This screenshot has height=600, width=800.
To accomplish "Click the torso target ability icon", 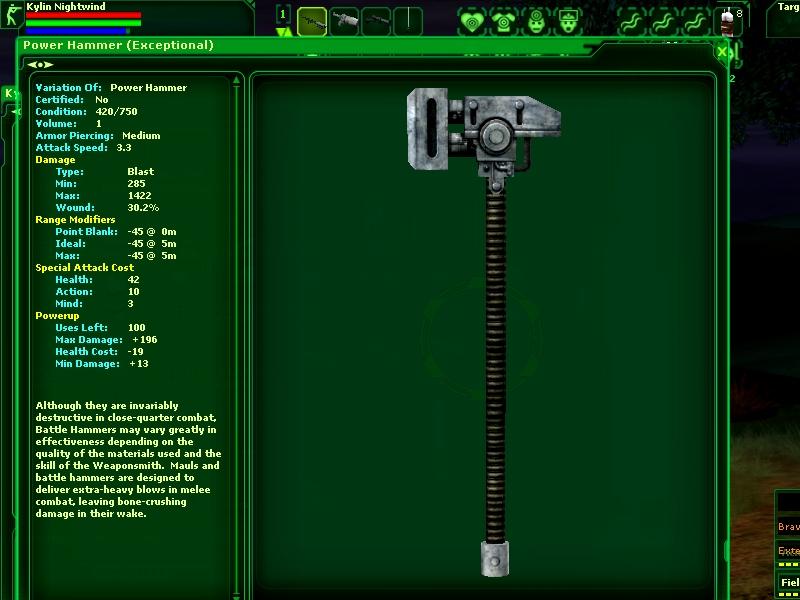I will [x=504, y=22].
